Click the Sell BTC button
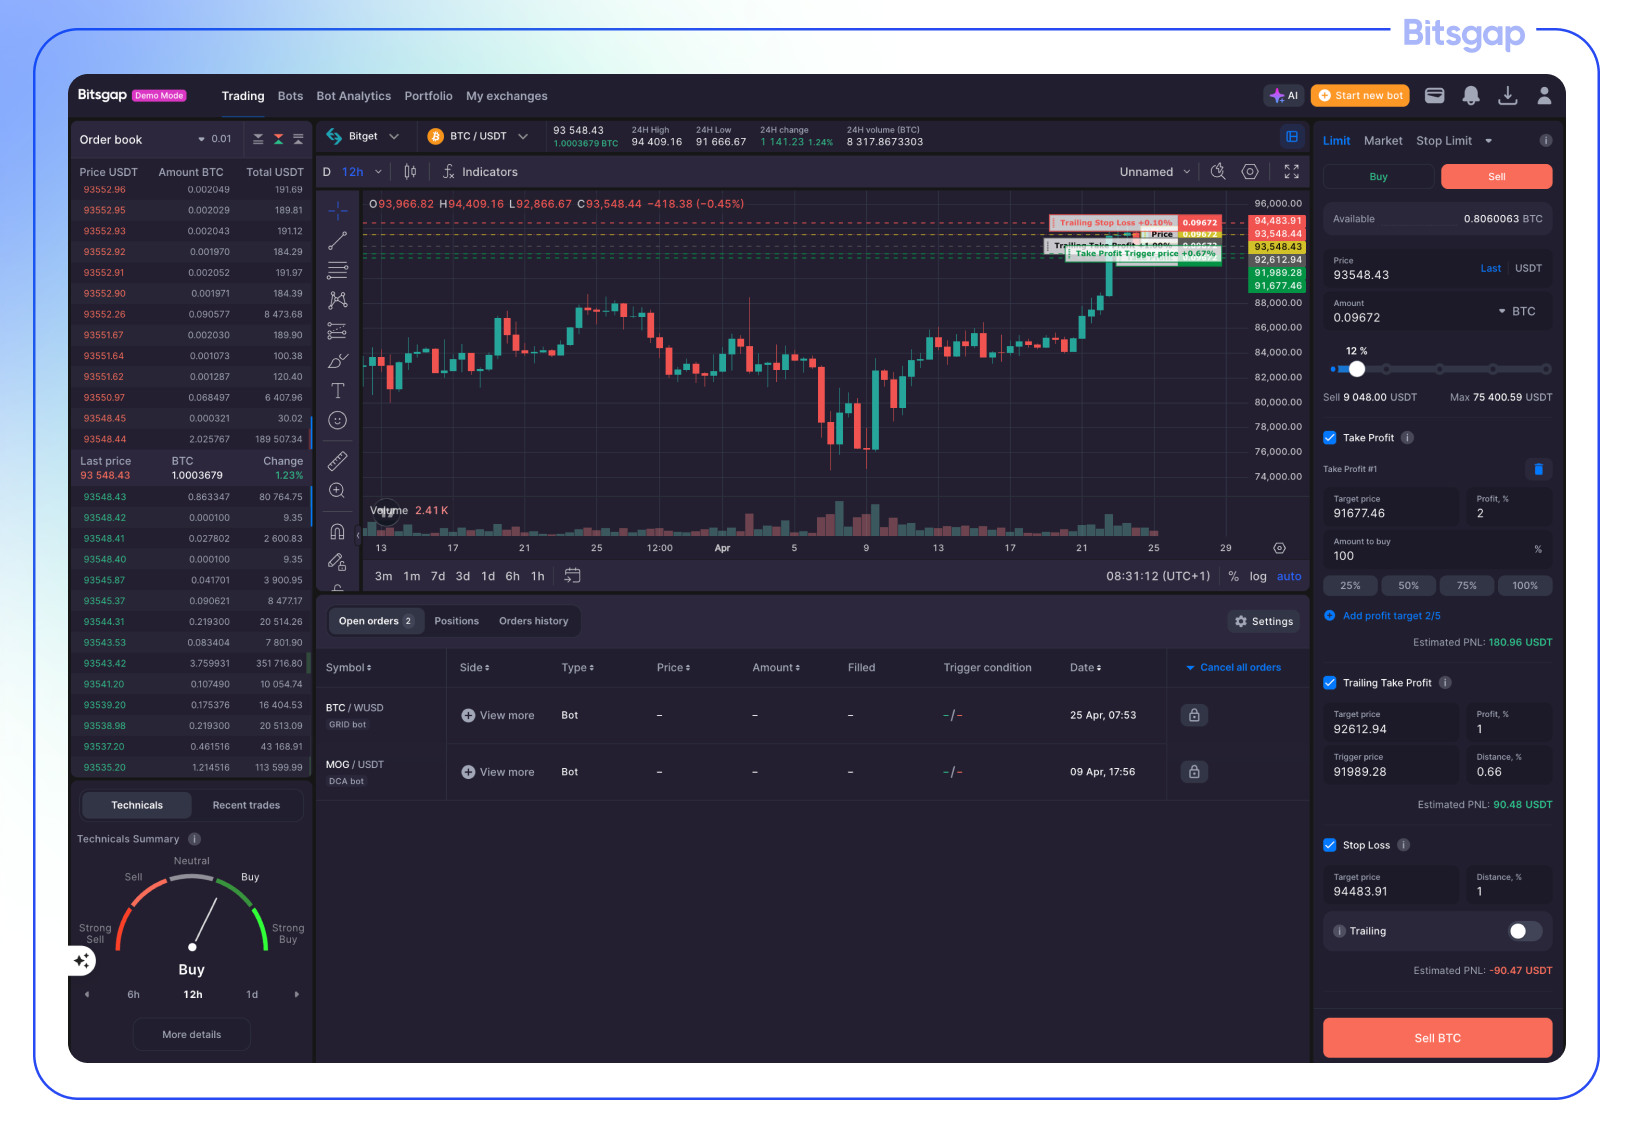Viewport: 1633px width, 1136px height. (x=1438, y=1038)
